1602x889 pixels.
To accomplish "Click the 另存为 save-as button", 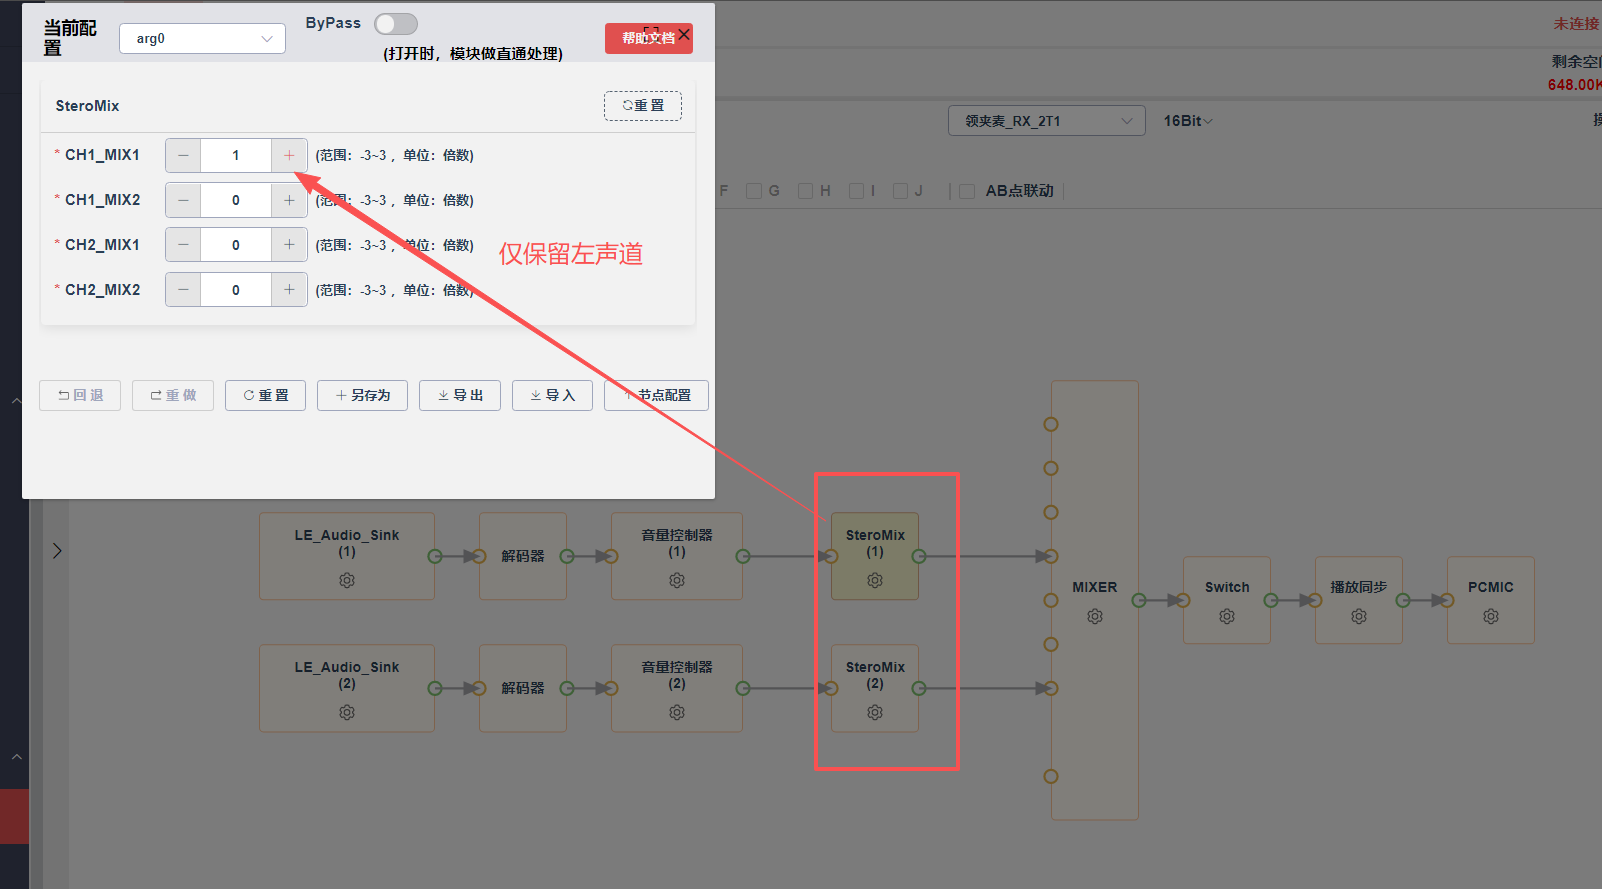I will 362,396.
